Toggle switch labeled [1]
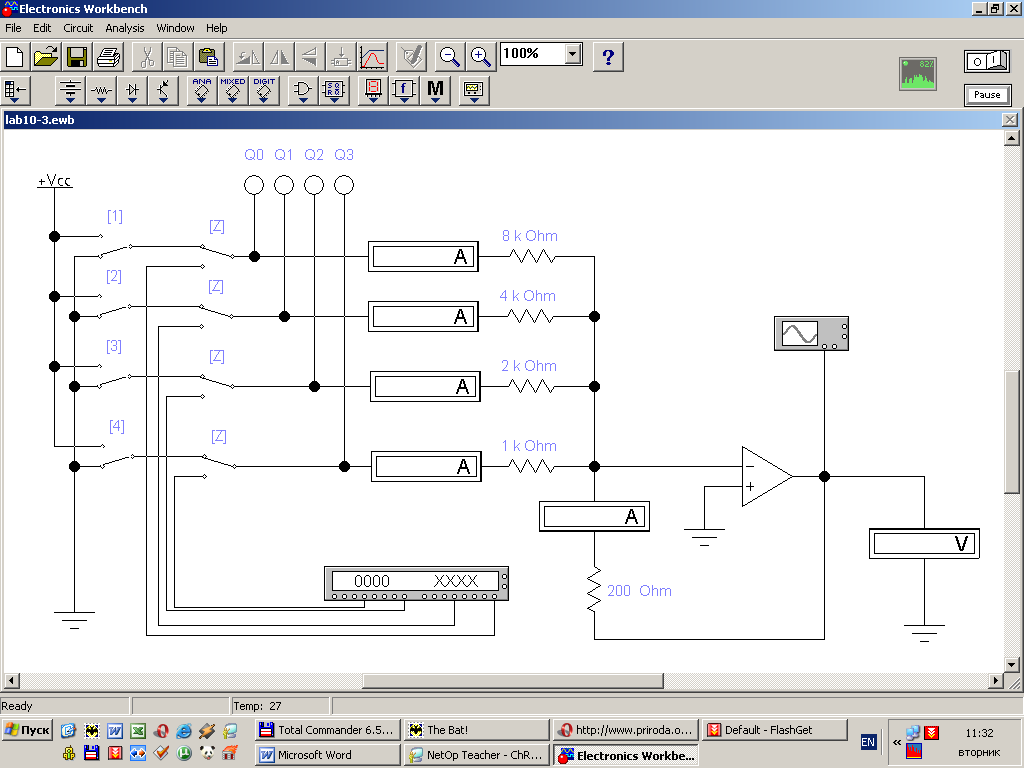The height and width of the screenshot is (768, 1024). (x=115, y=245)
